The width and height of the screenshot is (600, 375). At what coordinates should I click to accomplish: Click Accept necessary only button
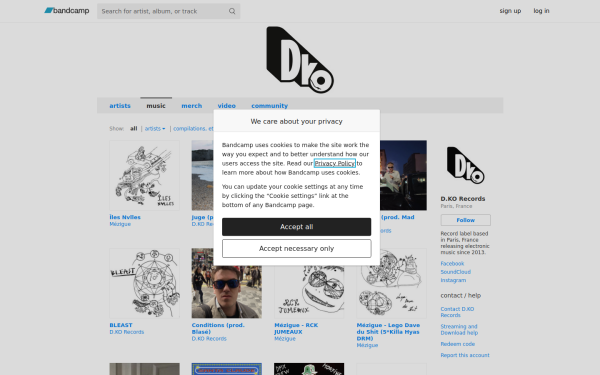[297, 249]
